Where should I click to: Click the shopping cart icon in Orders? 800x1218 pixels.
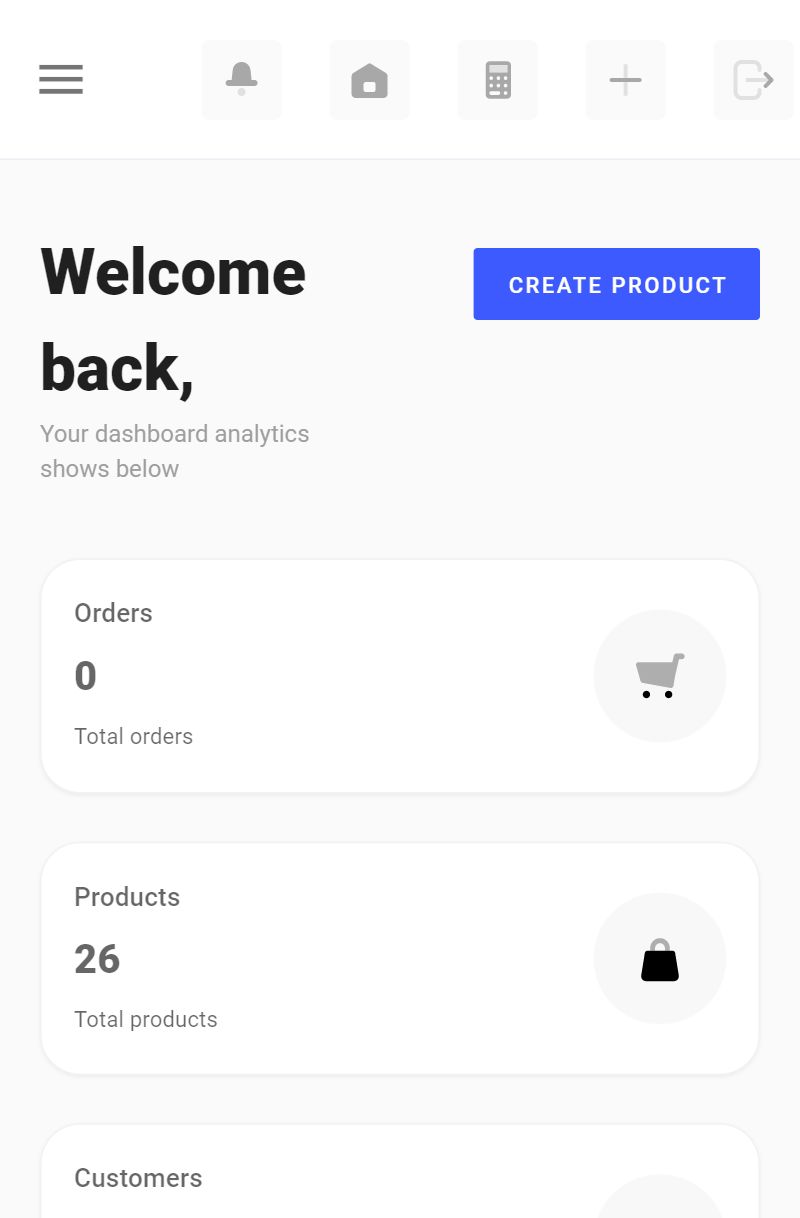(x=660, y=676)
